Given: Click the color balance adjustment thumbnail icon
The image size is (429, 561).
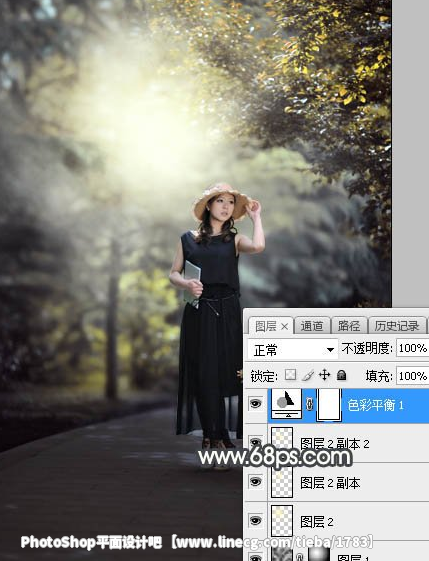Looking at the screenshot, I should click(x=287, y=404).
